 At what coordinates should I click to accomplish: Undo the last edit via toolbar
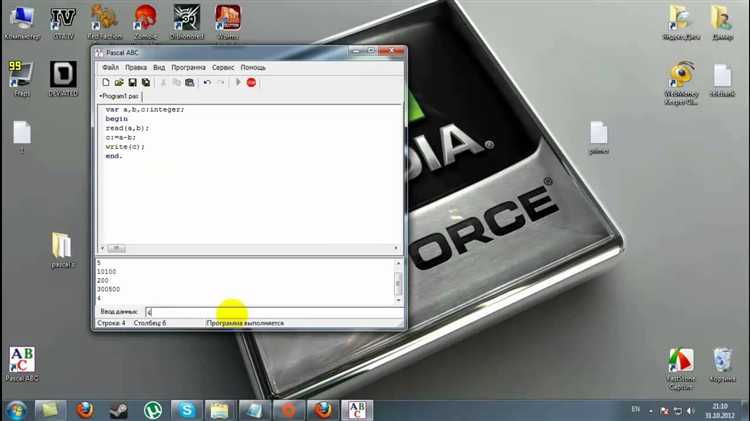[207, 82]
